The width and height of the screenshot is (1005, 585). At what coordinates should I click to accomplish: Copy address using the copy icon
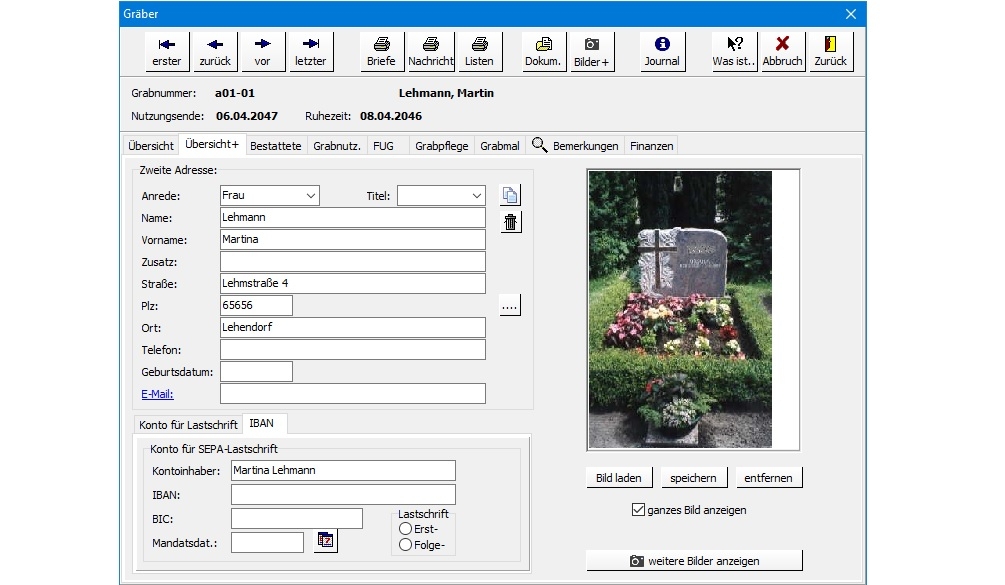point(511,196)
